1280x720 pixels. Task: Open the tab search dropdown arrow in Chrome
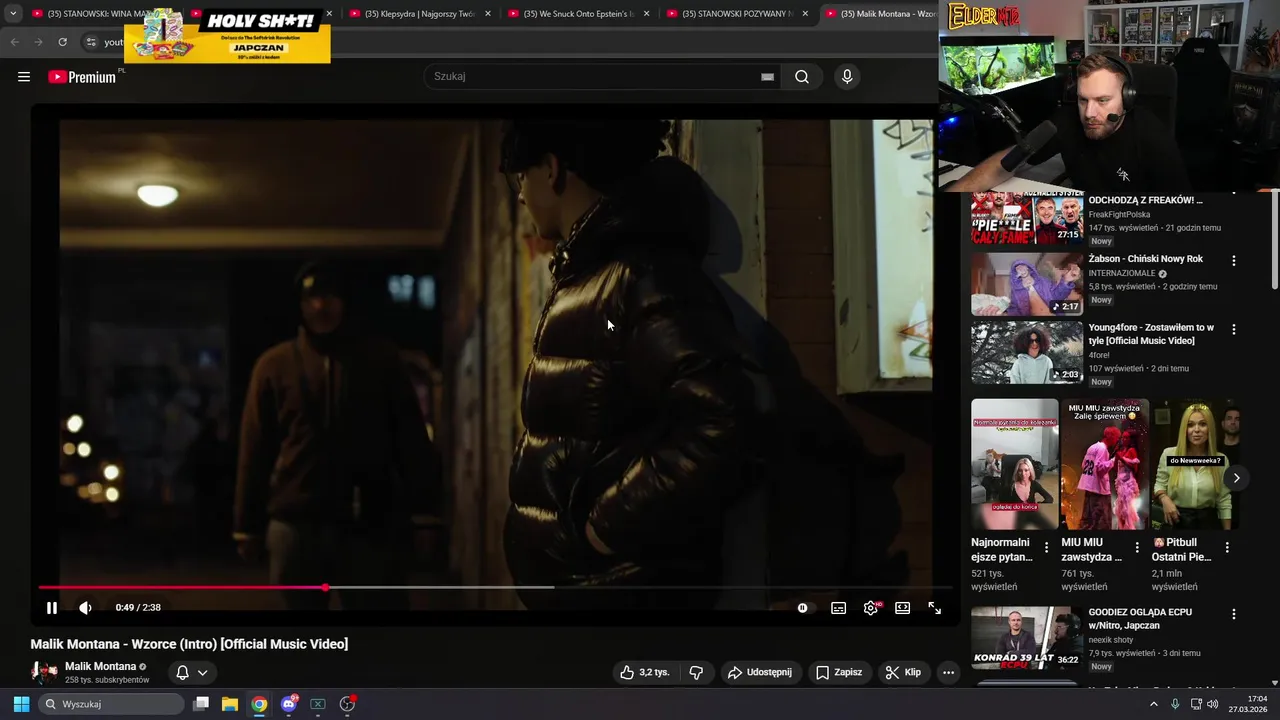[x=13, y=14]
